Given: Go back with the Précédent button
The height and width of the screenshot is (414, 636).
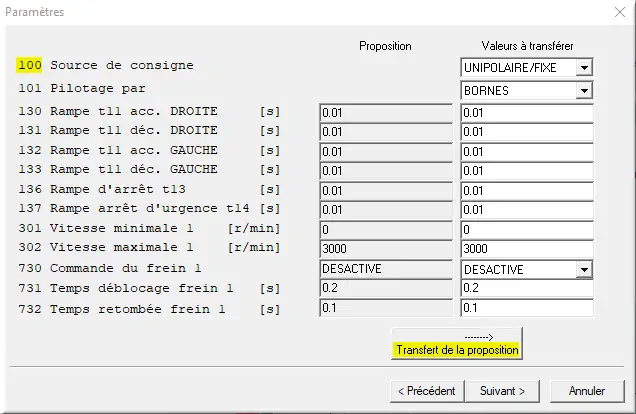Looking at the screenshot, I should (x=427, y=391).
